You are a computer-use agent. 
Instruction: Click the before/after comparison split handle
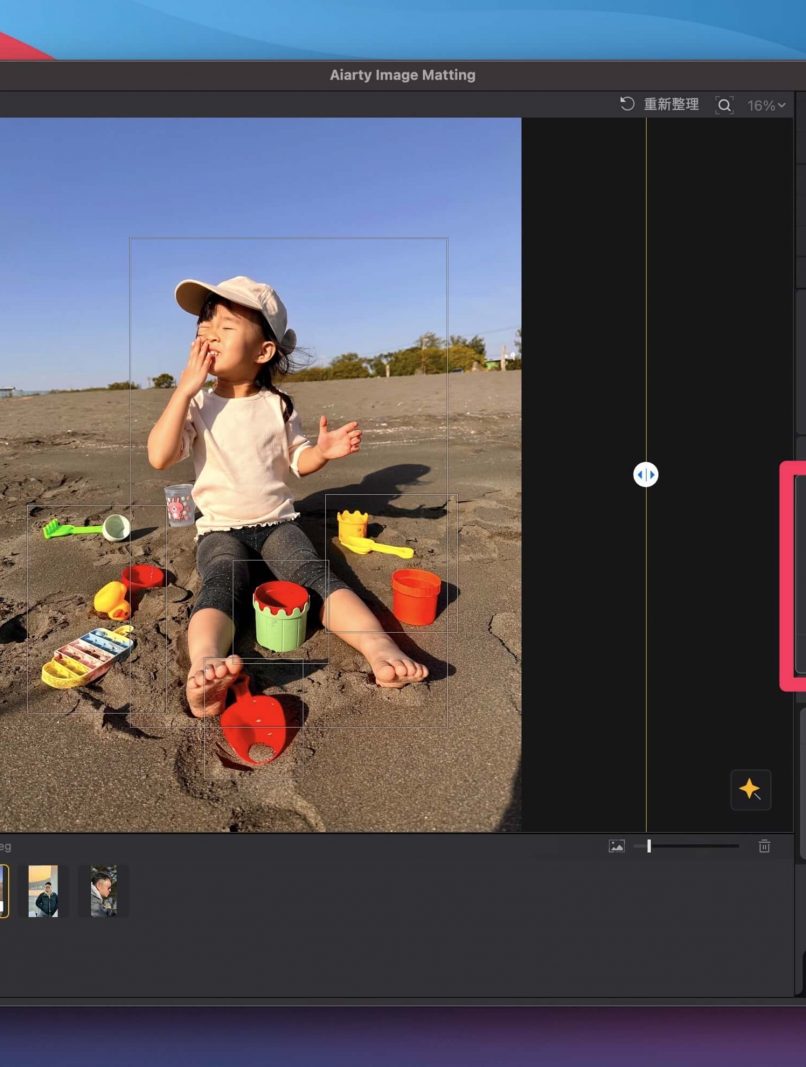pos(646,475)
